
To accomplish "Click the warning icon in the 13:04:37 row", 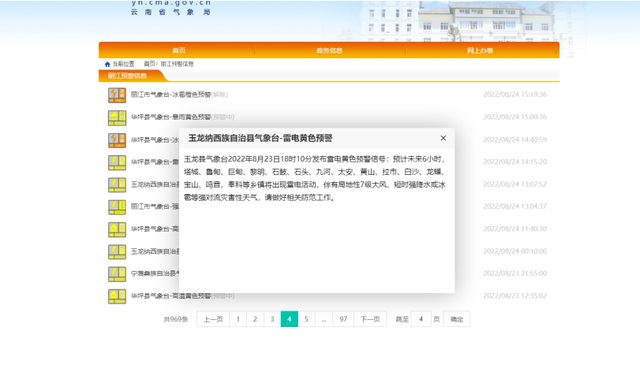I will [117, 207].
